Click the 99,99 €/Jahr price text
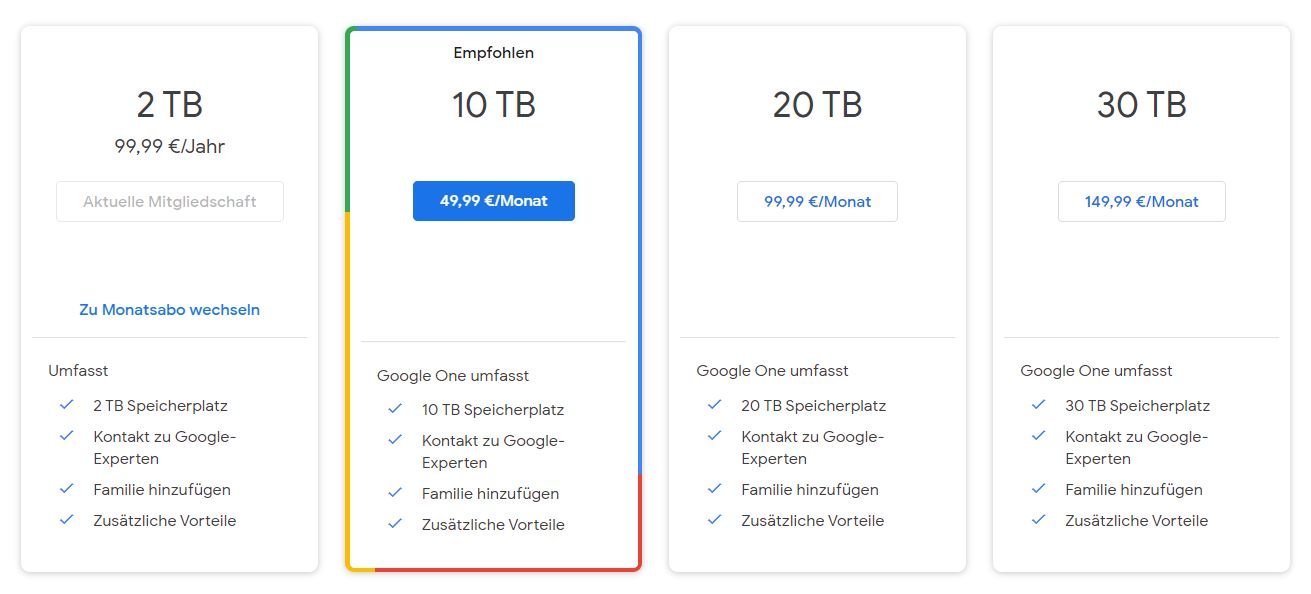 (170, 147)
